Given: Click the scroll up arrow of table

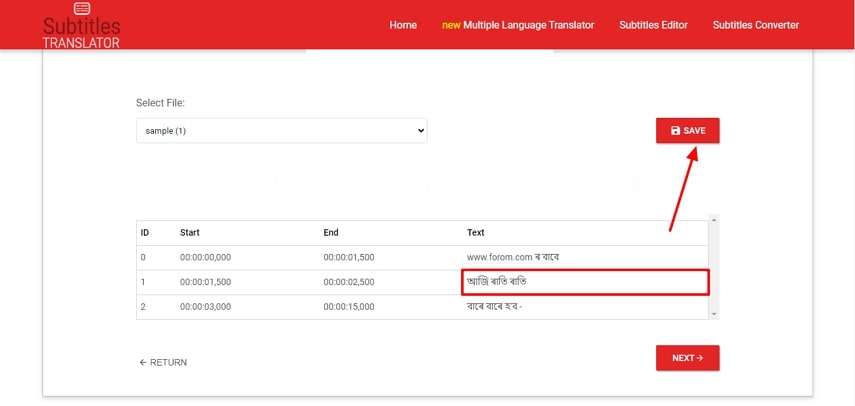Looking at the screenshot, I should coord(713,220).
